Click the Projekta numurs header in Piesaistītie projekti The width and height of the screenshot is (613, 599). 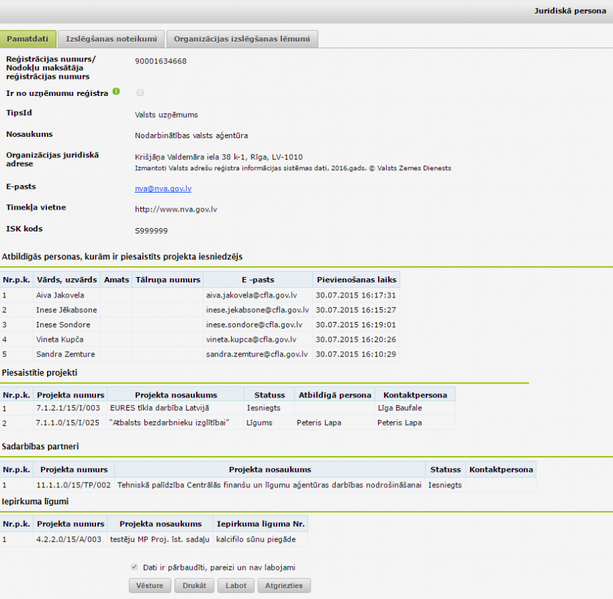[x=70, y=394]
